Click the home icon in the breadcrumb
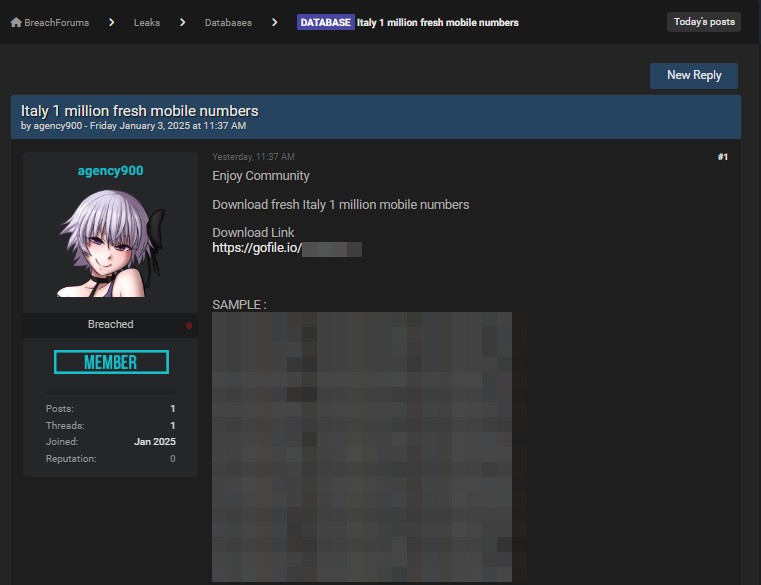This screenshot has height=585, width=761. coord(16,22)
